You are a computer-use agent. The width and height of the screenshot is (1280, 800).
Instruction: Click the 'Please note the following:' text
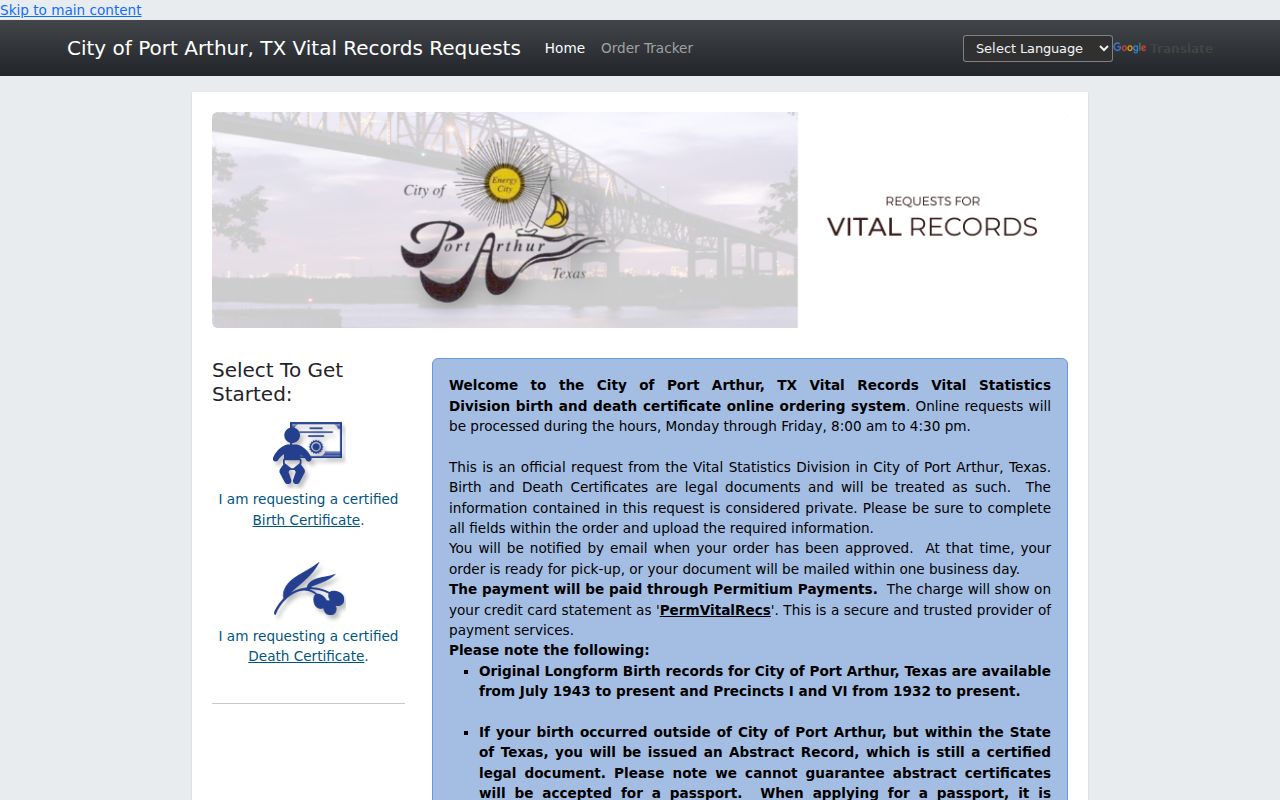click(549, 650)
